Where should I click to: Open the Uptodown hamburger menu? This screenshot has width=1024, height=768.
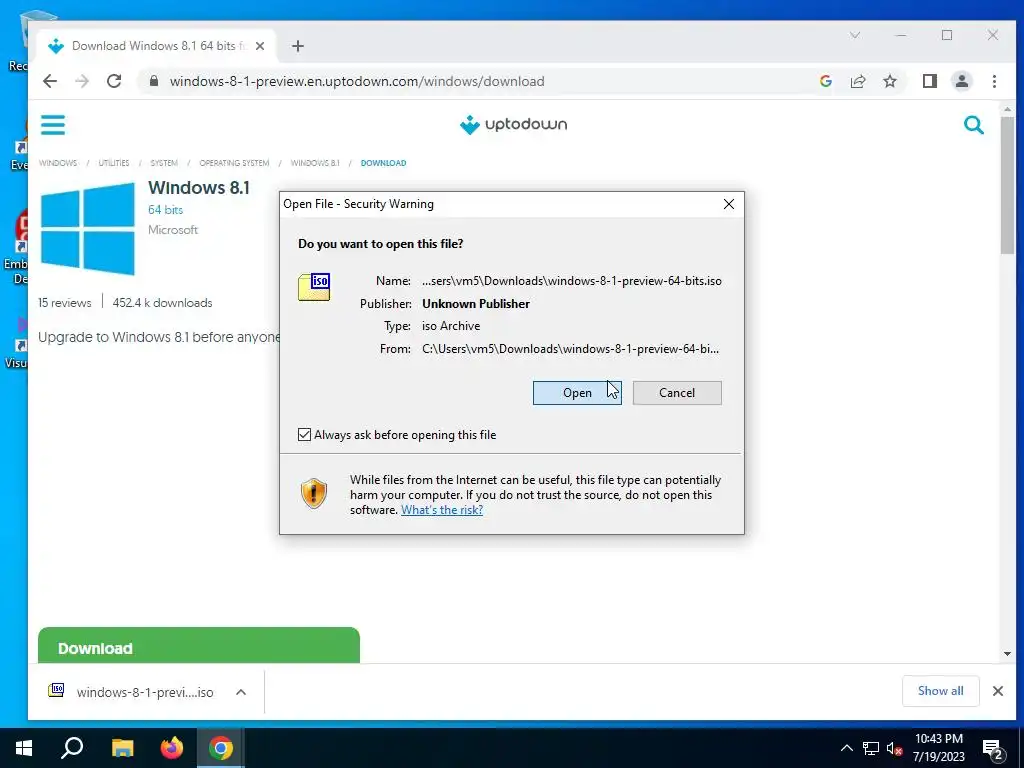click(53, 125)
